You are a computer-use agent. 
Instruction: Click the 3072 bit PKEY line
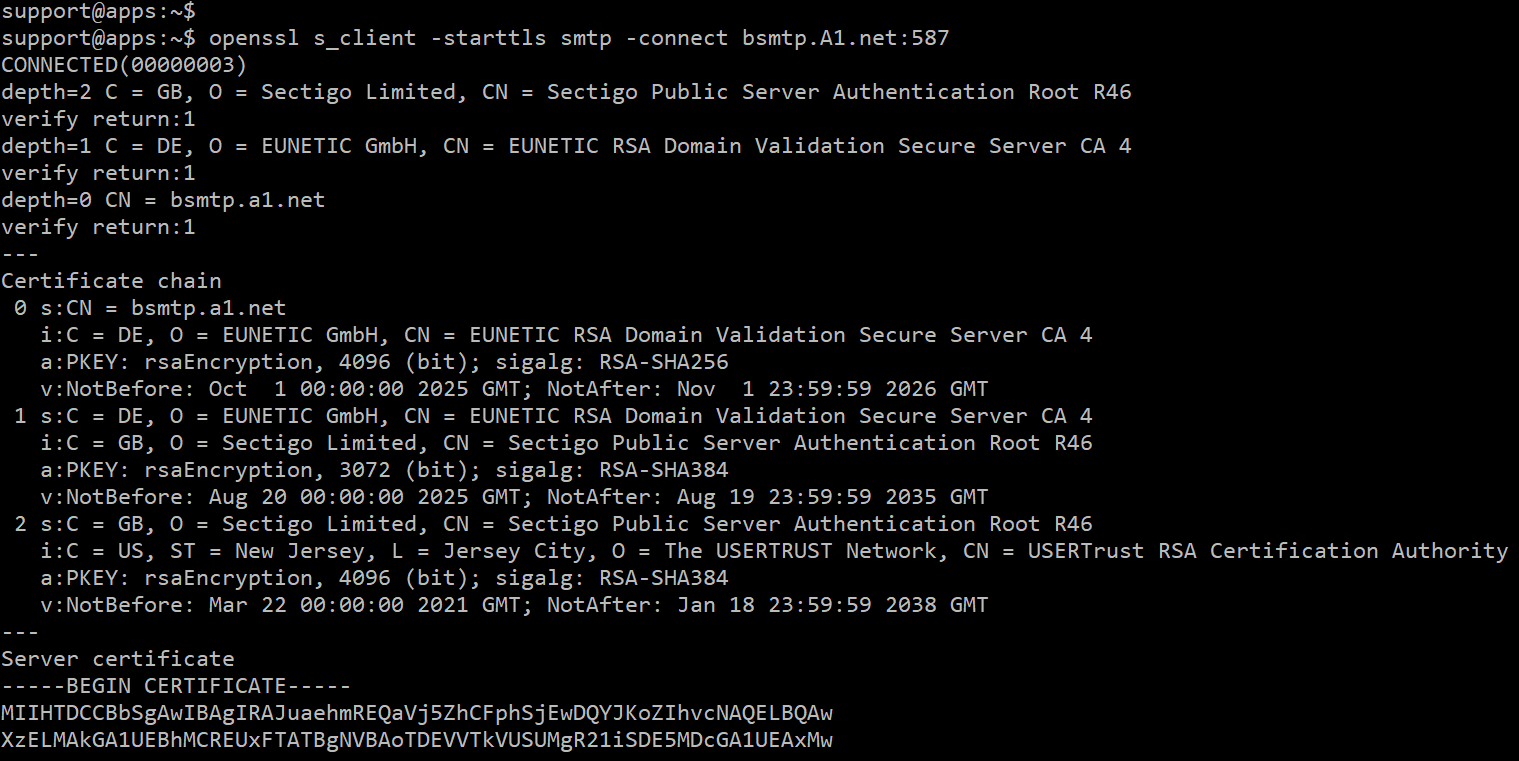385,470
